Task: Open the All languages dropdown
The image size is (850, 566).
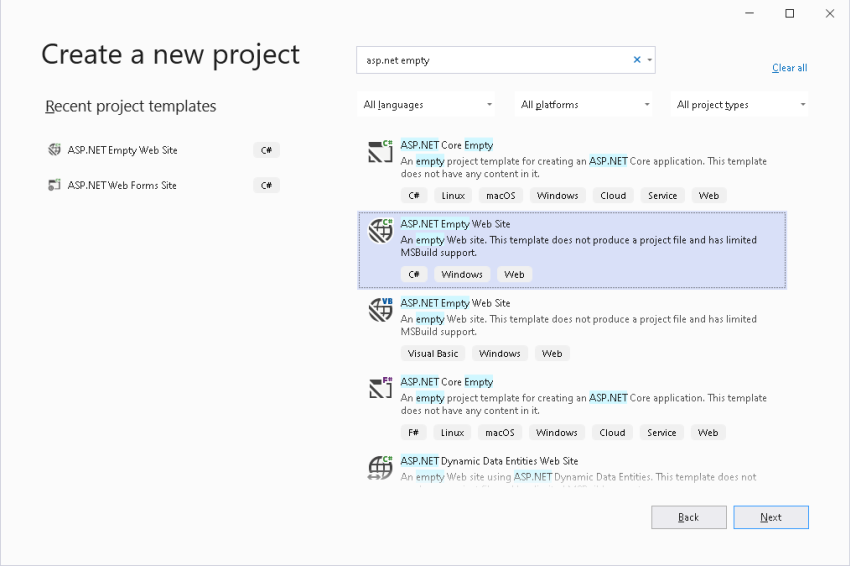Action: pos(427,105)
